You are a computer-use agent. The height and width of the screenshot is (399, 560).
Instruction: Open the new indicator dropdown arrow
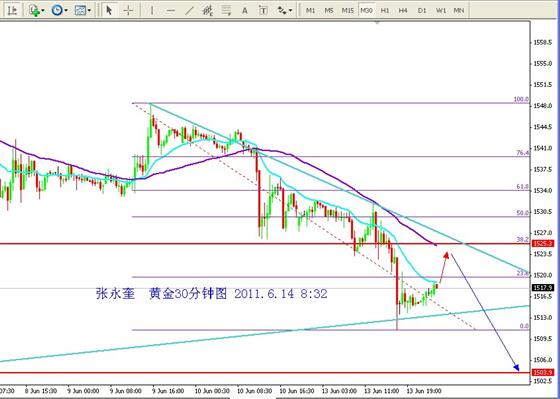(x=43, y=11)
